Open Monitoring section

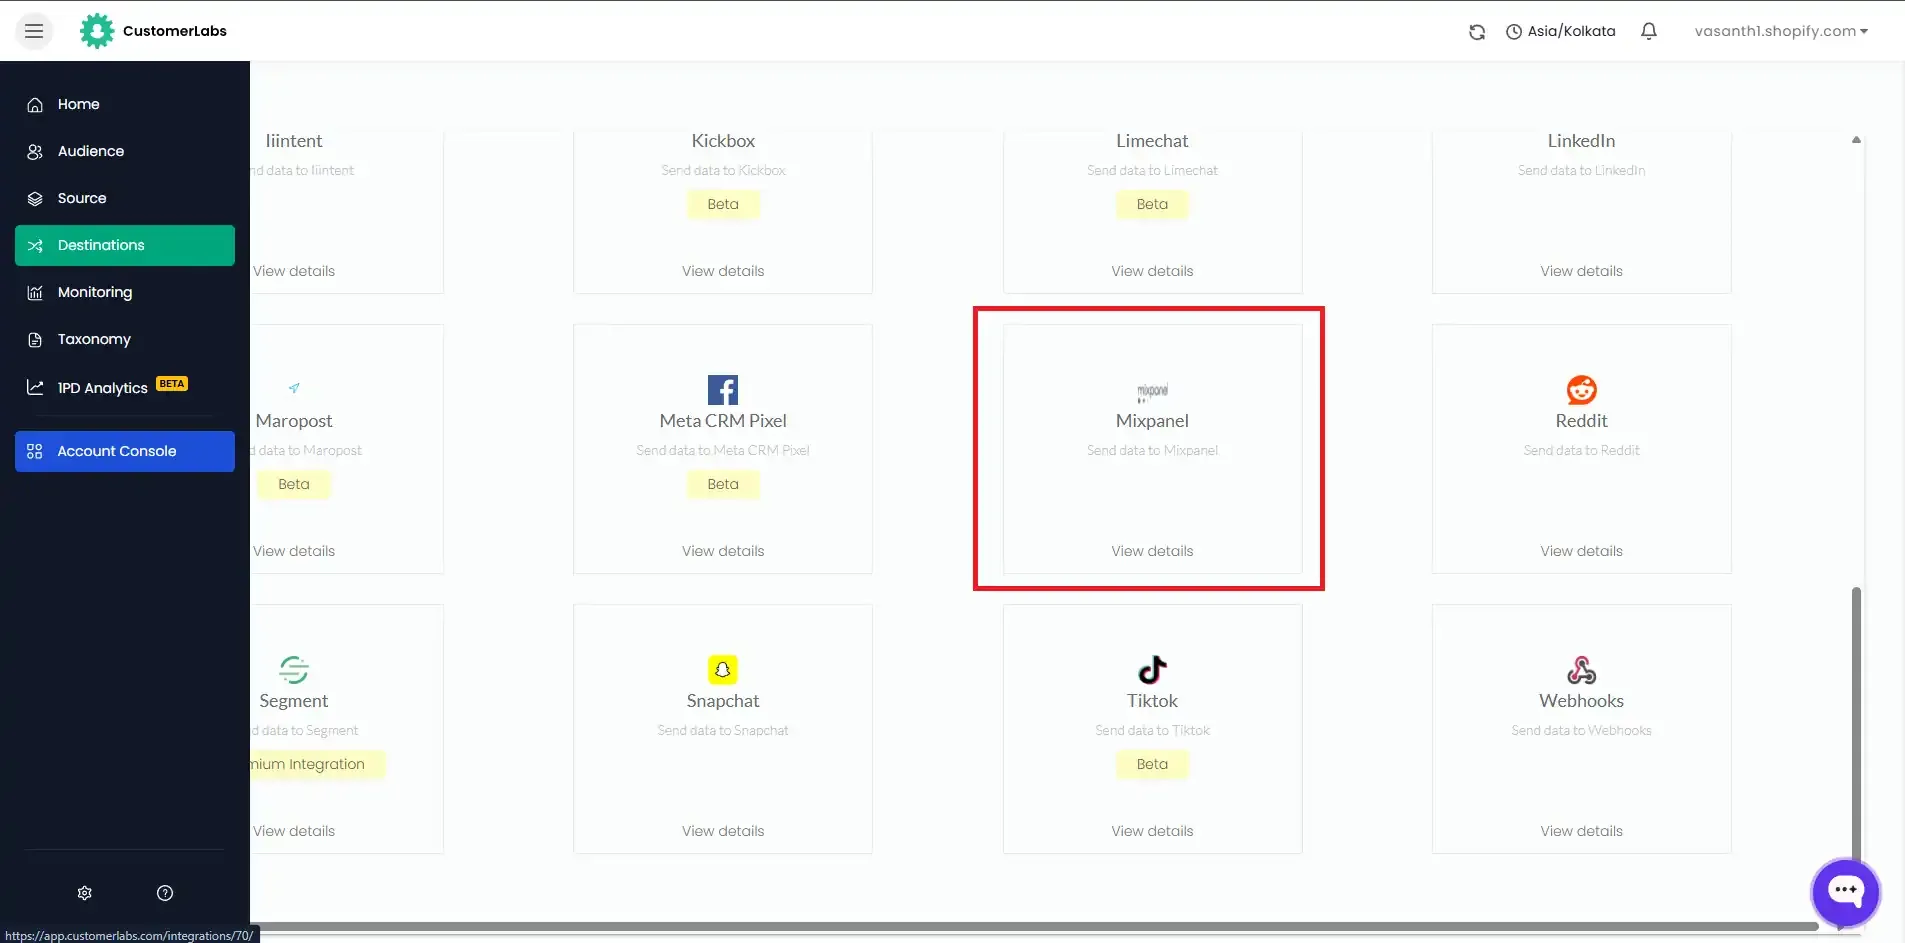[125, 292]
